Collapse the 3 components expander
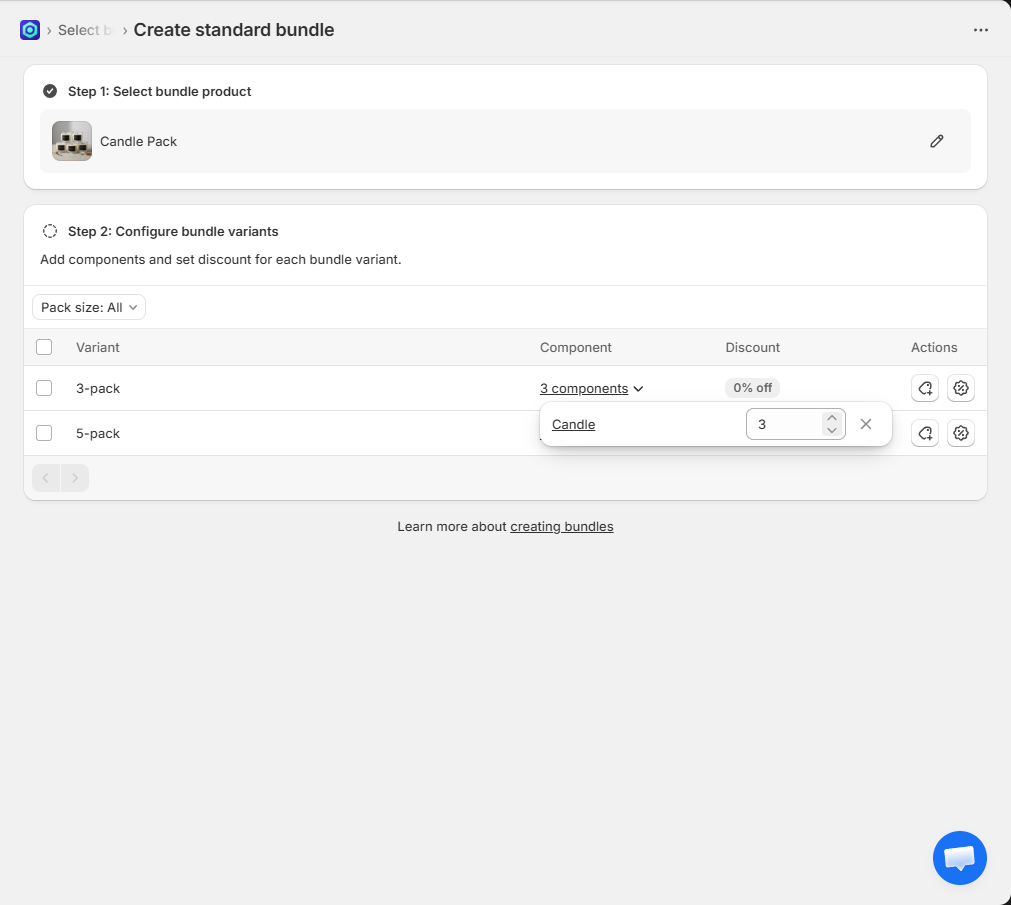Image resolution: width=1011 pixels, height=905 pixels. coord(591,388)
